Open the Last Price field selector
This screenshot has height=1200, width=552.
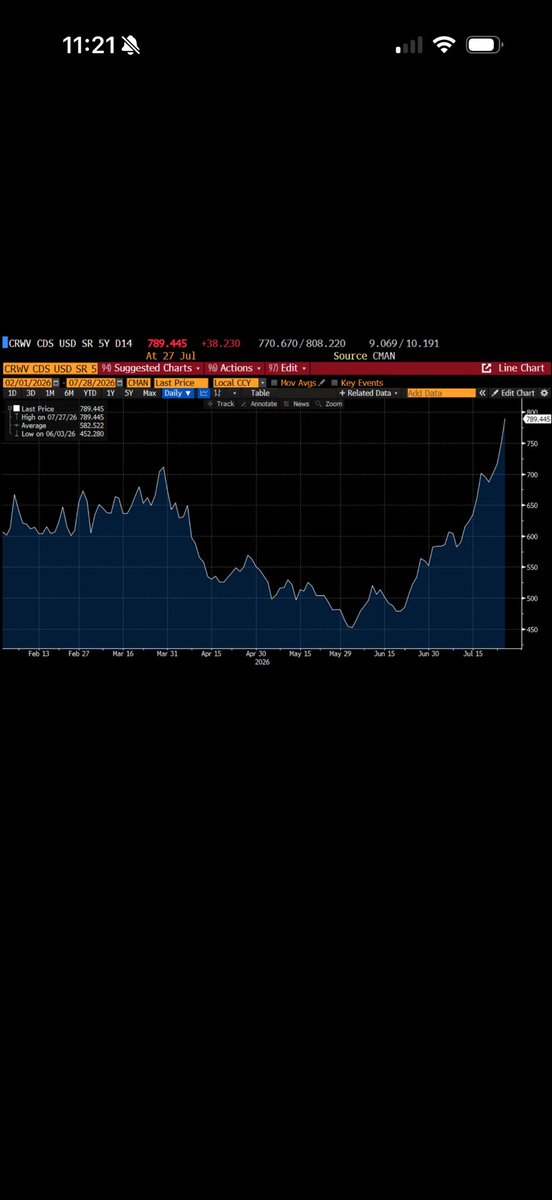point(180,382)
